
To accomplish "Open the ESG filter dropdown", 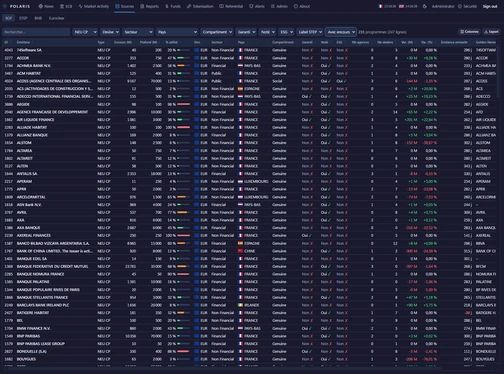I will click(x=286, y=32).
